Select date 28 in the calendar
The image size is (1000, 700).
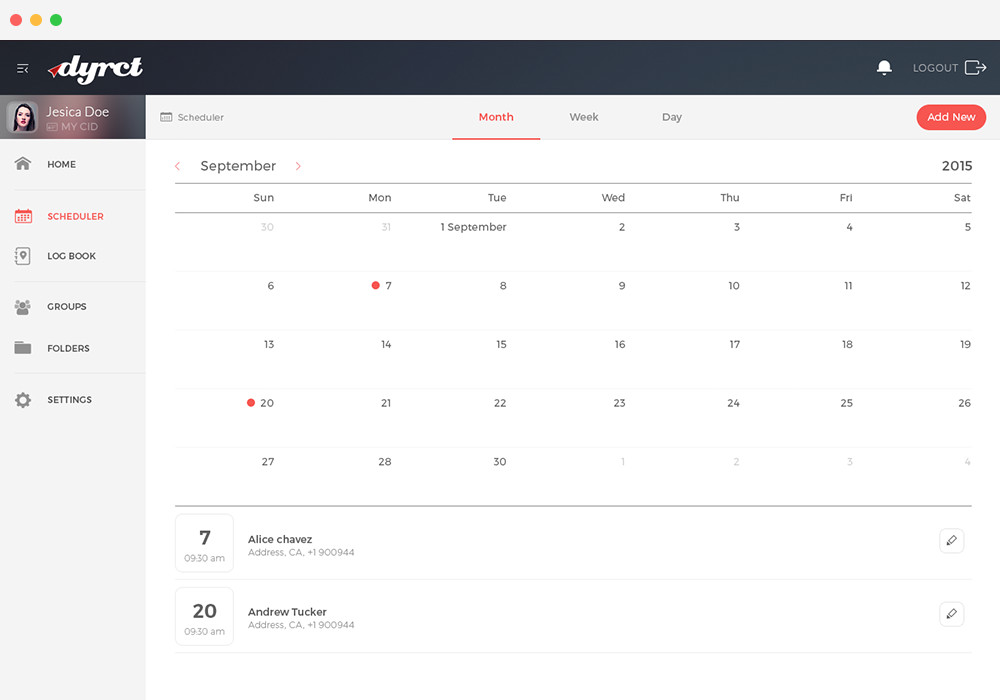pos(385,462)
